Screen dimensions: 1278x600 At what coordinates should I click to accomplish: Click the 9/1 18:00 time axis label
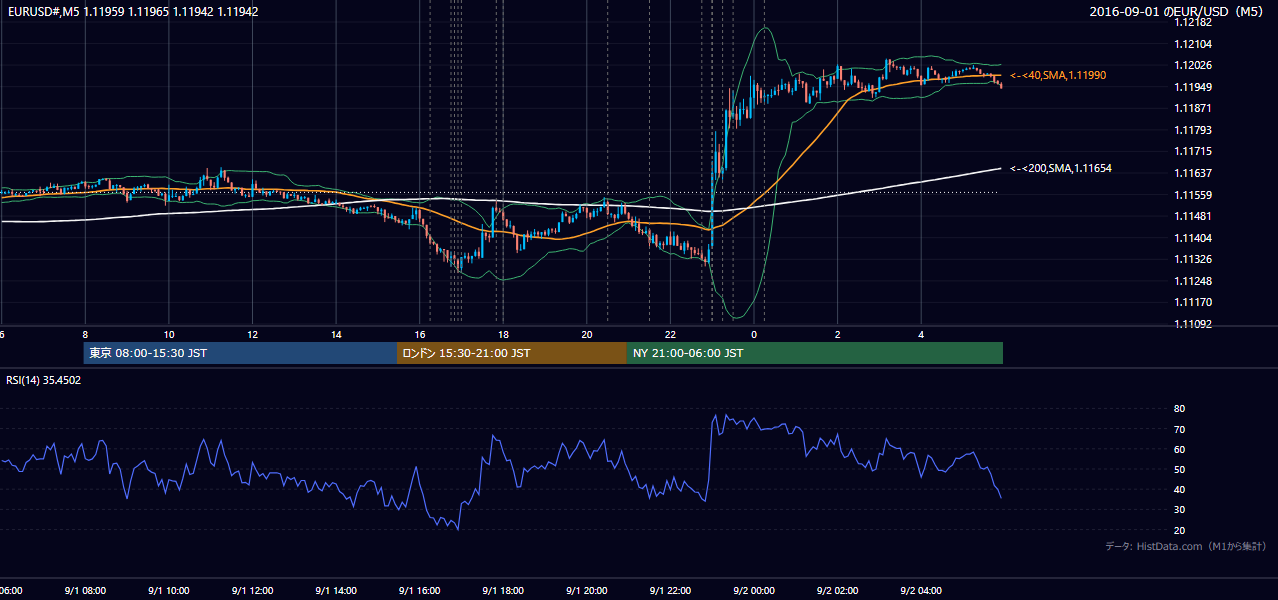point(503,590)
